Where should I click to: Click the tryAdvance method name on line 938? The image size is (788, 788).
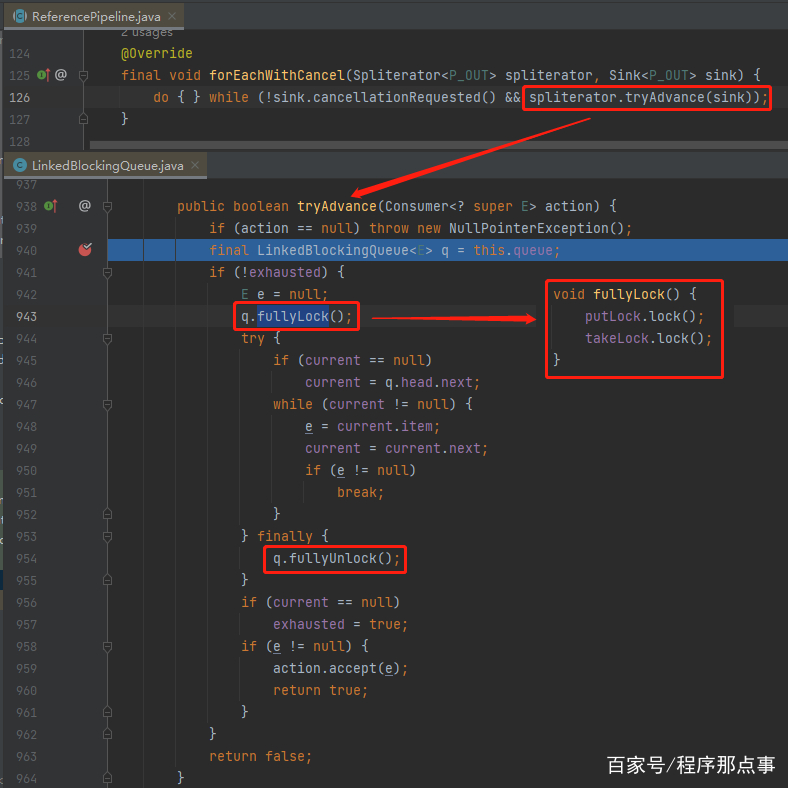(337, 206)
